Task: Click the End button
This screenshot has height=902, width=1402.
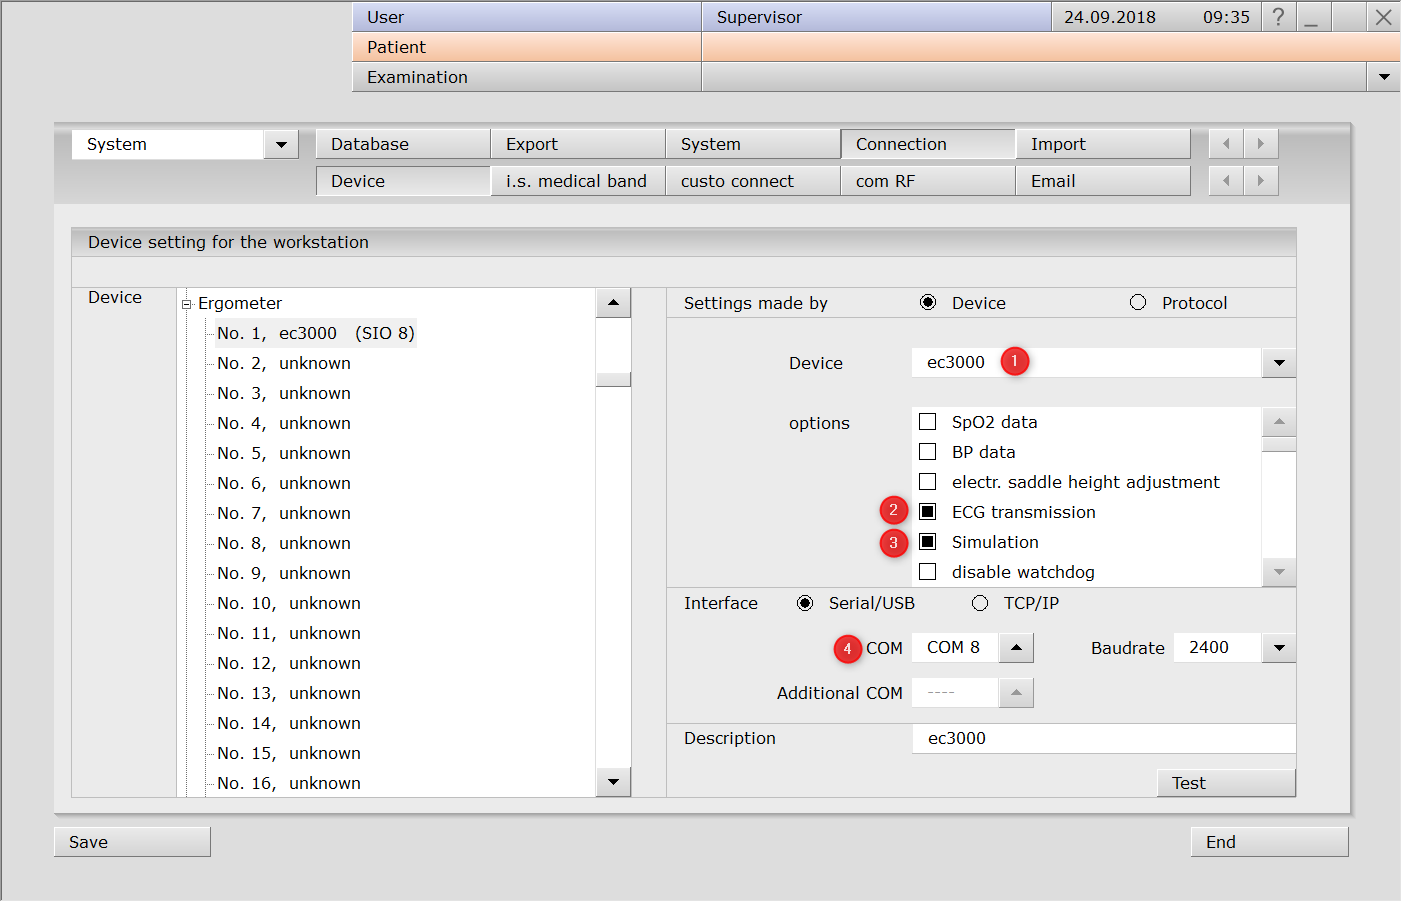Action: pos(1269,842)
